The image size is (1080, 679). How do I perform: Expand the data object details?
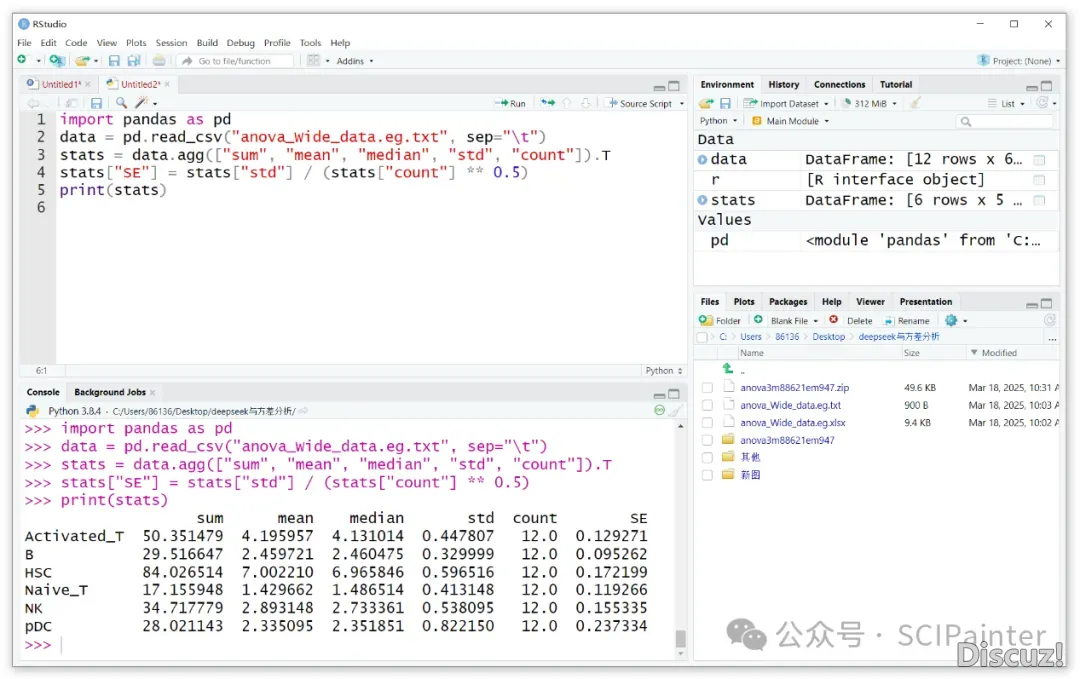click(x=702, y=160)
